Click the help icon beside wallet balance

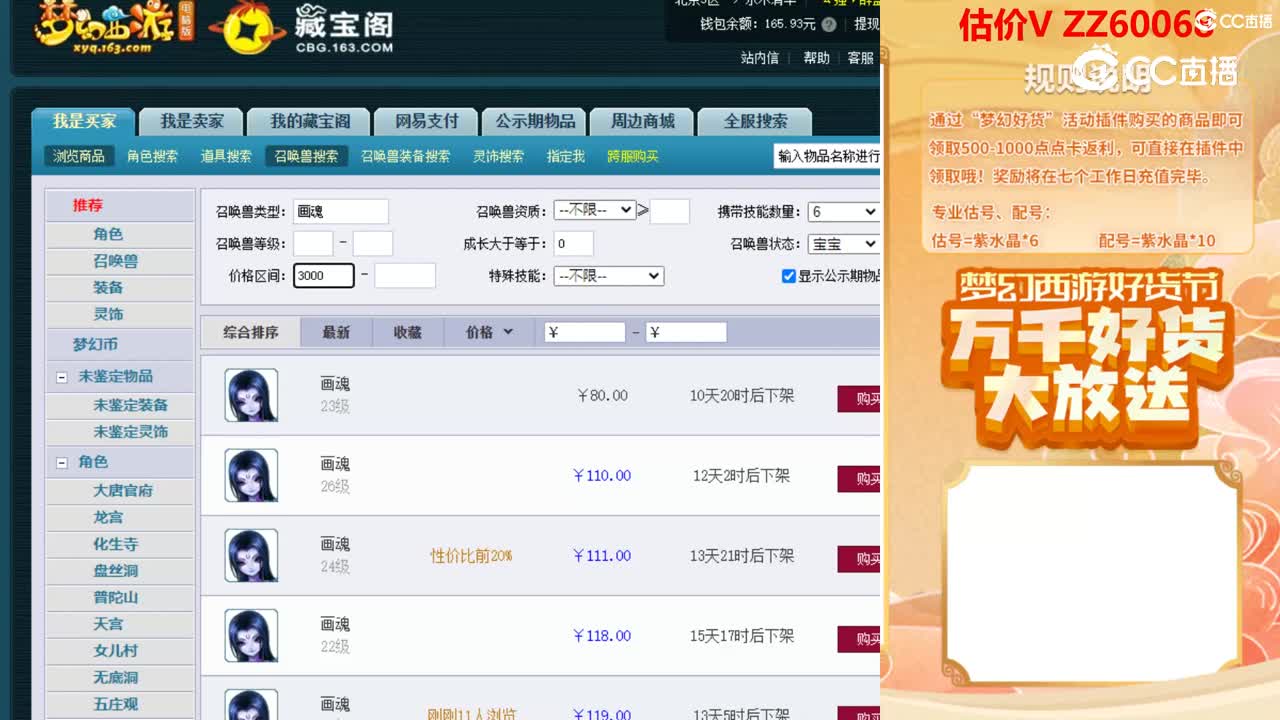click(828, 24)
